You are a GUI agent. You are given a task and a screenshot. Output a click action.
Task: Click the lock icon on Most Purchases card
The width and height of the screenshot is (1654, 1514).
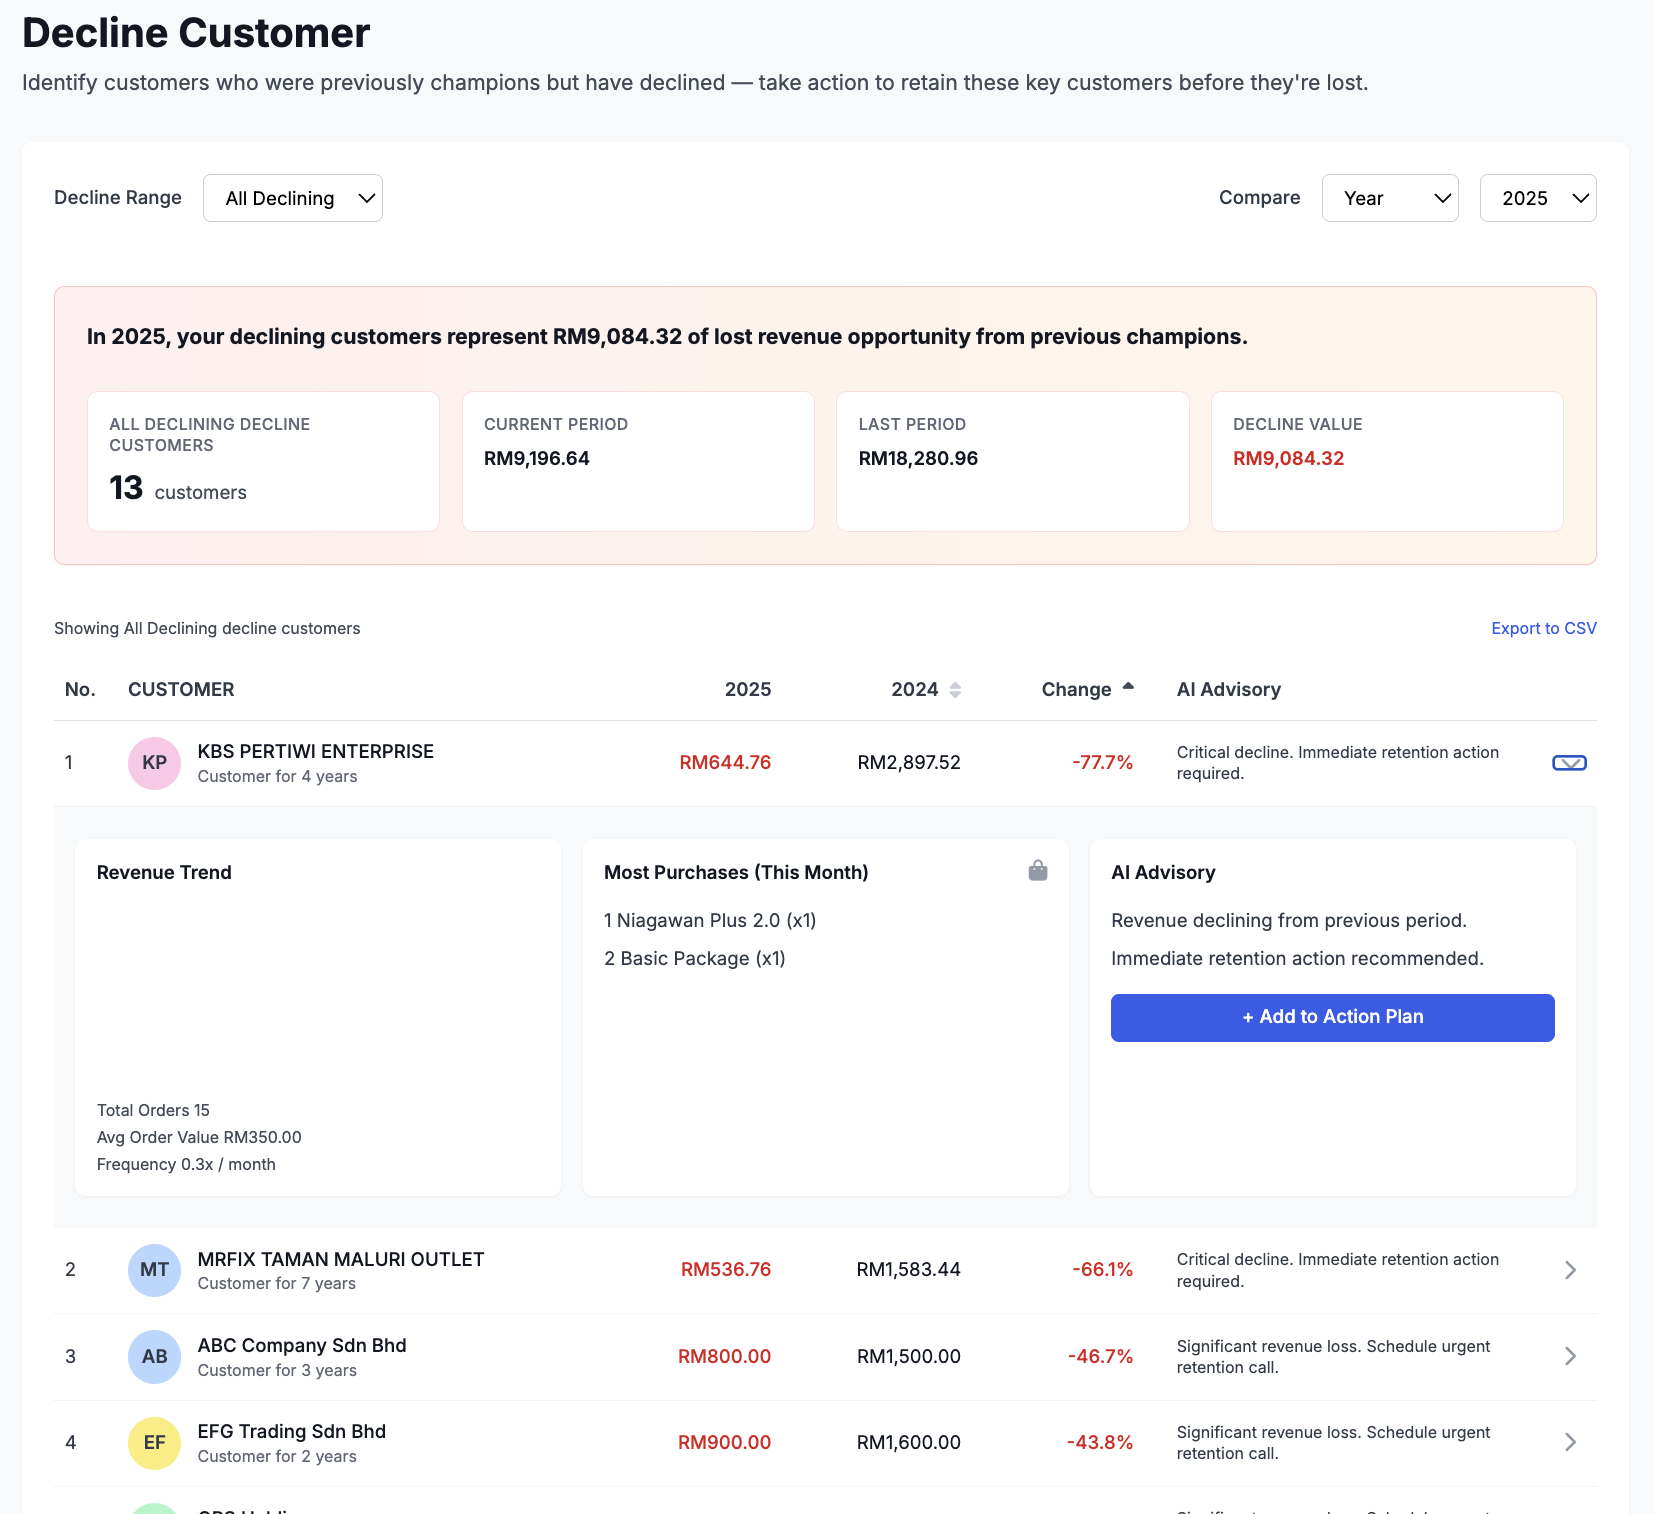point(1038,871)
